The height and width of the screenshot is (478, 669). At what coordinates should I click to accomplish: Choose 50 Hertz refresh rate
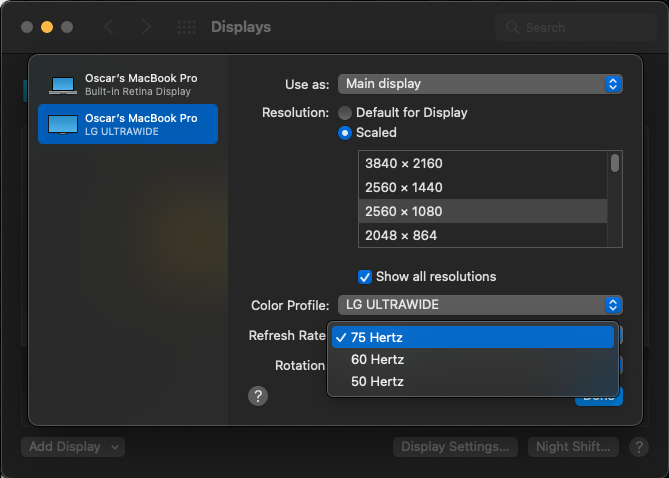(x=377, y=381)
